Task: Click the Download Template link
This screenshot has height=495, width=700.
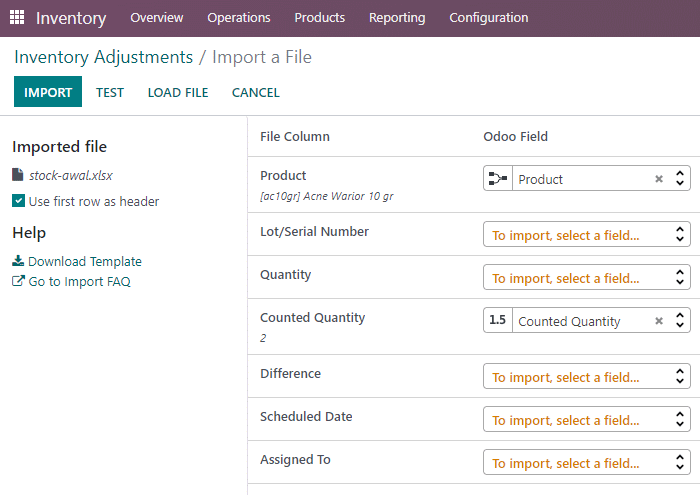Action: pos(85,261)
